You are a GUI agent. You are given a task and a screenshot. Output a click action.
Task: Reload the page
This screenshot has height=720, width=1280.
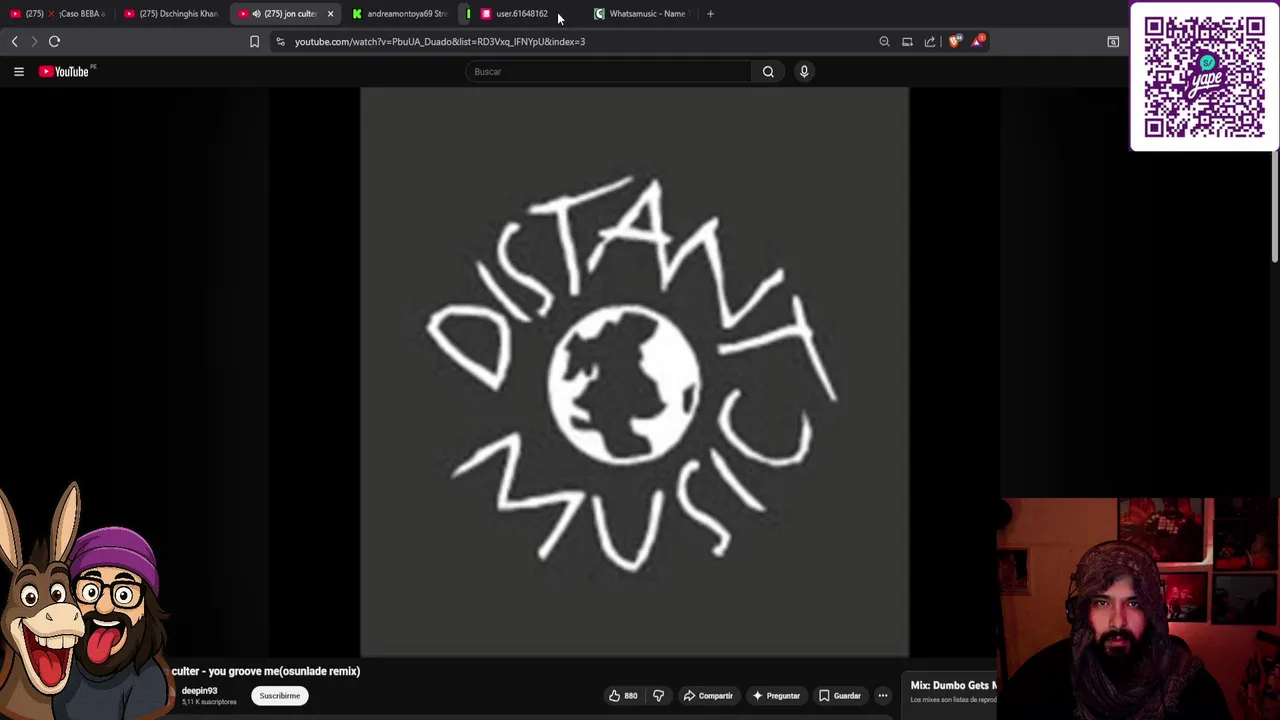[54, 41]
